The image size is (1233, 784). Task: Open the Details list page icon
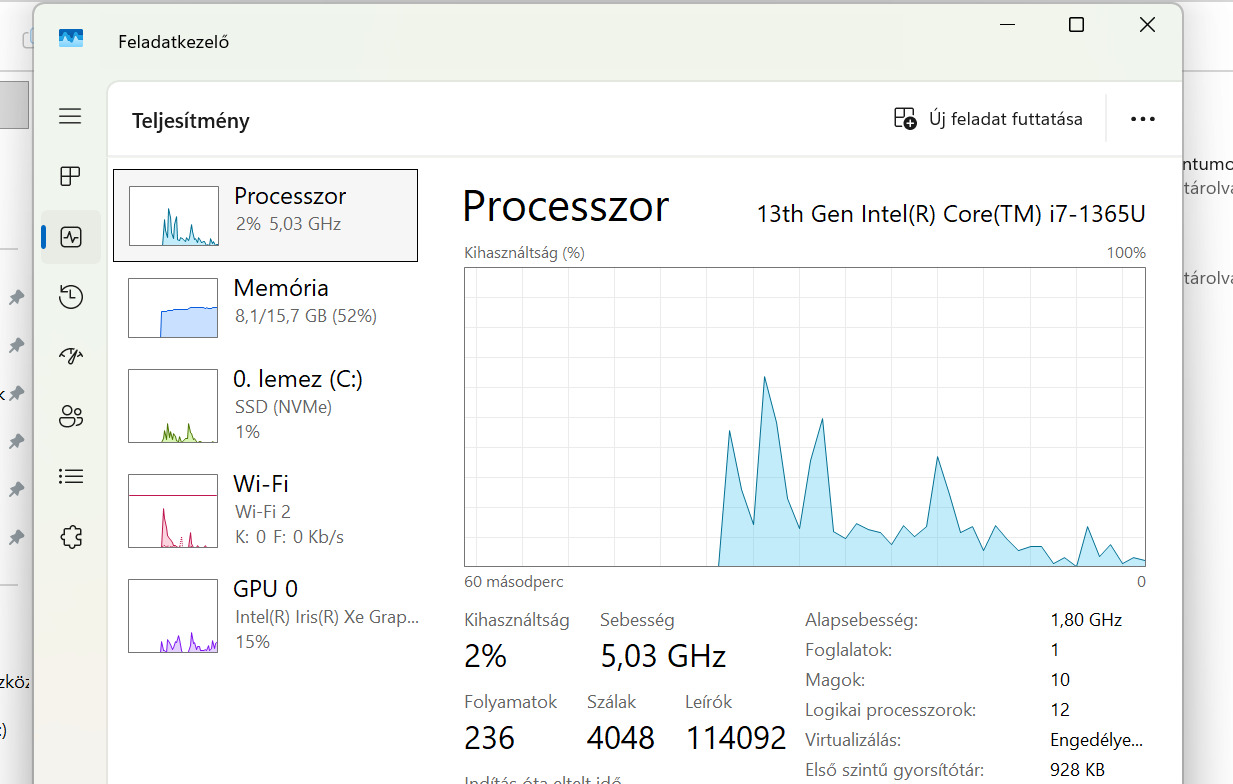click(x=70, y=477)
